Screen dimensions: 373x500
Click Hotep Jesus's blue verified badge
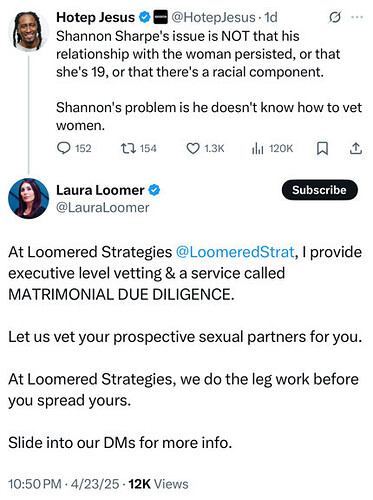click(145, 17)
